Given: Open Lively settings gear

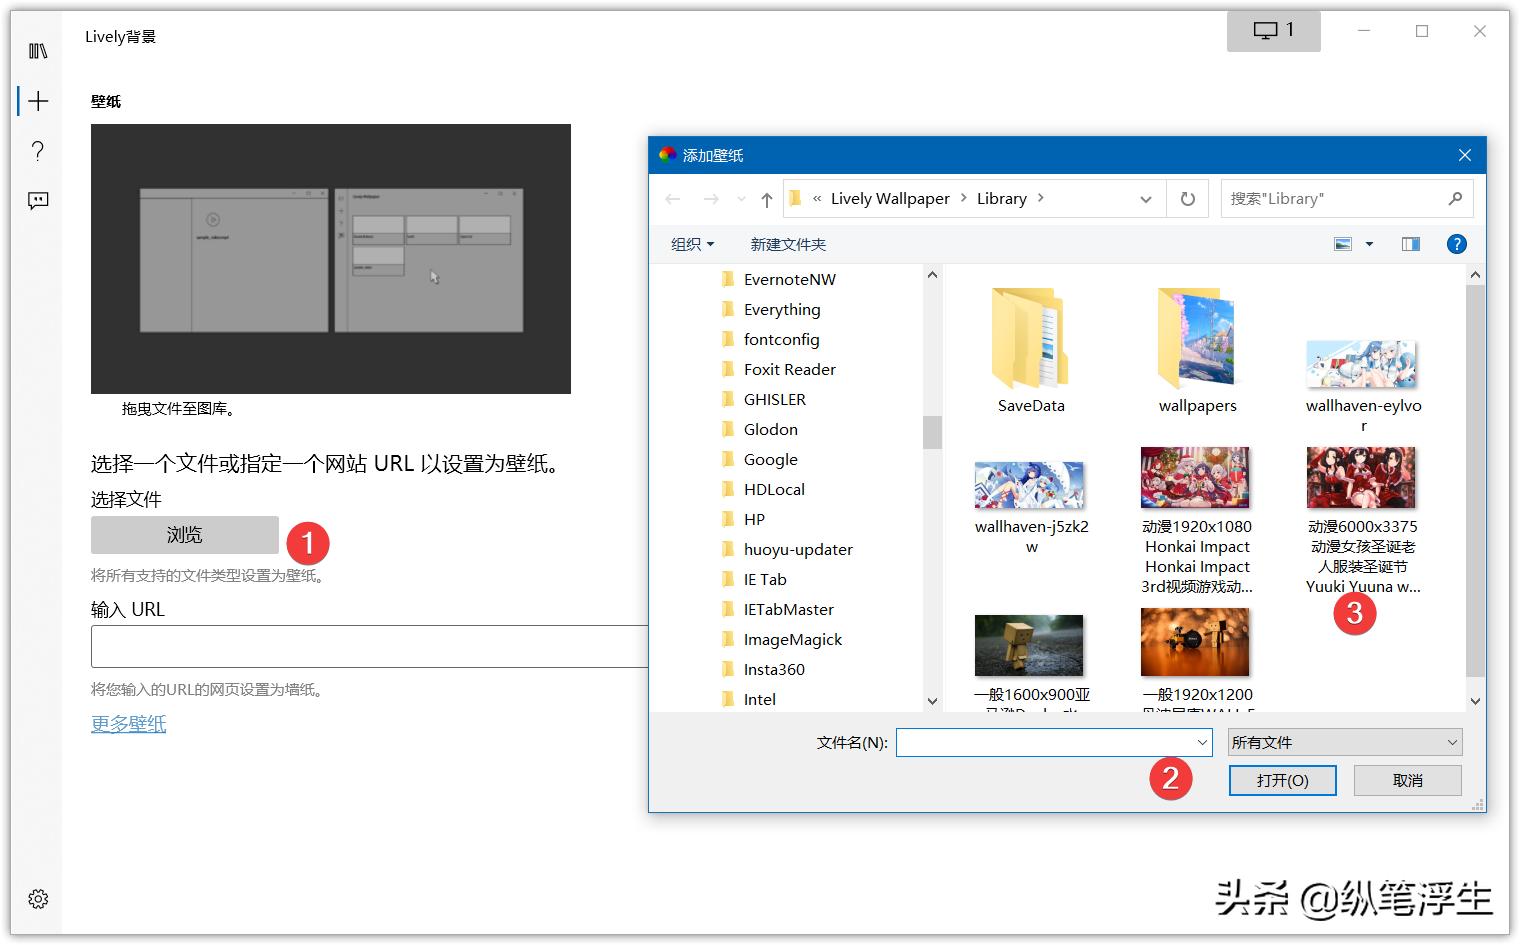Looking at the screenshot, I should (37, 898).
